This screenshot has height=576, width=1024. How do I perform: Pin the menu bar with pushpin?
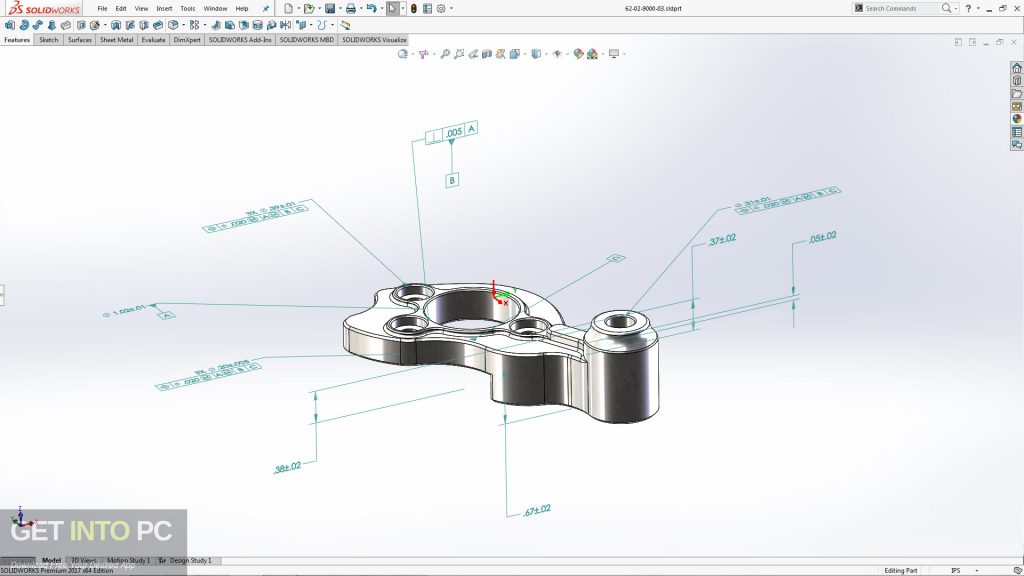click(x=266, y=8)
